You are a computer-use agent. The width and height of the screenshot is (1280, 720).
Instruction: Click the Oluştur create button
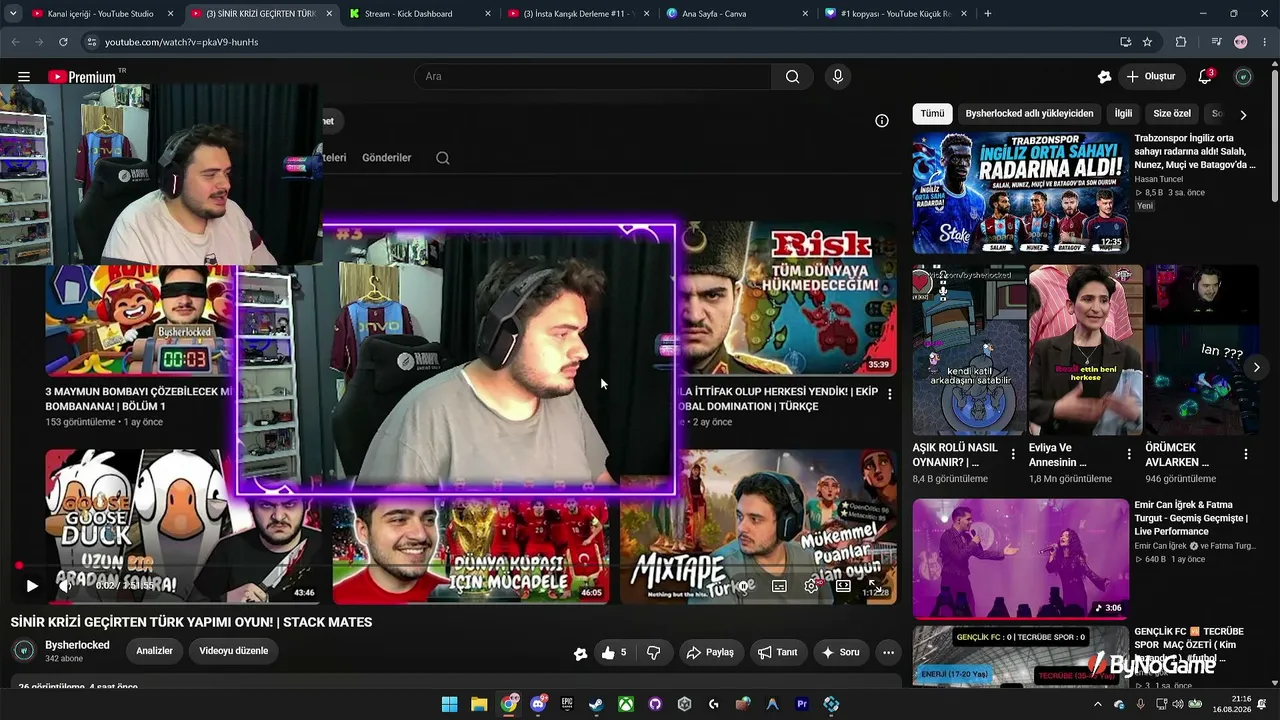pos(1151,77)
